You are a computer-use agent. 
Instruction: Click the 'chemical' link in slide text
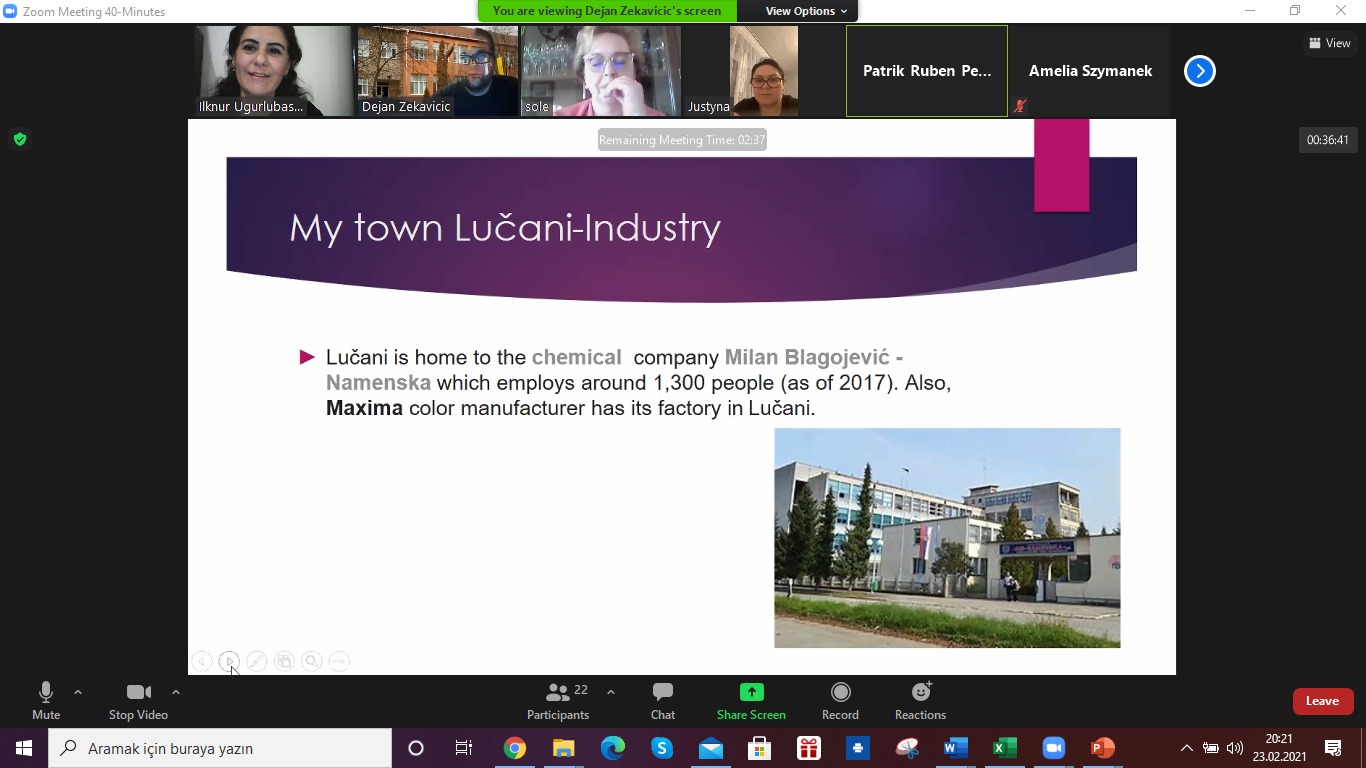pos(576,357)
